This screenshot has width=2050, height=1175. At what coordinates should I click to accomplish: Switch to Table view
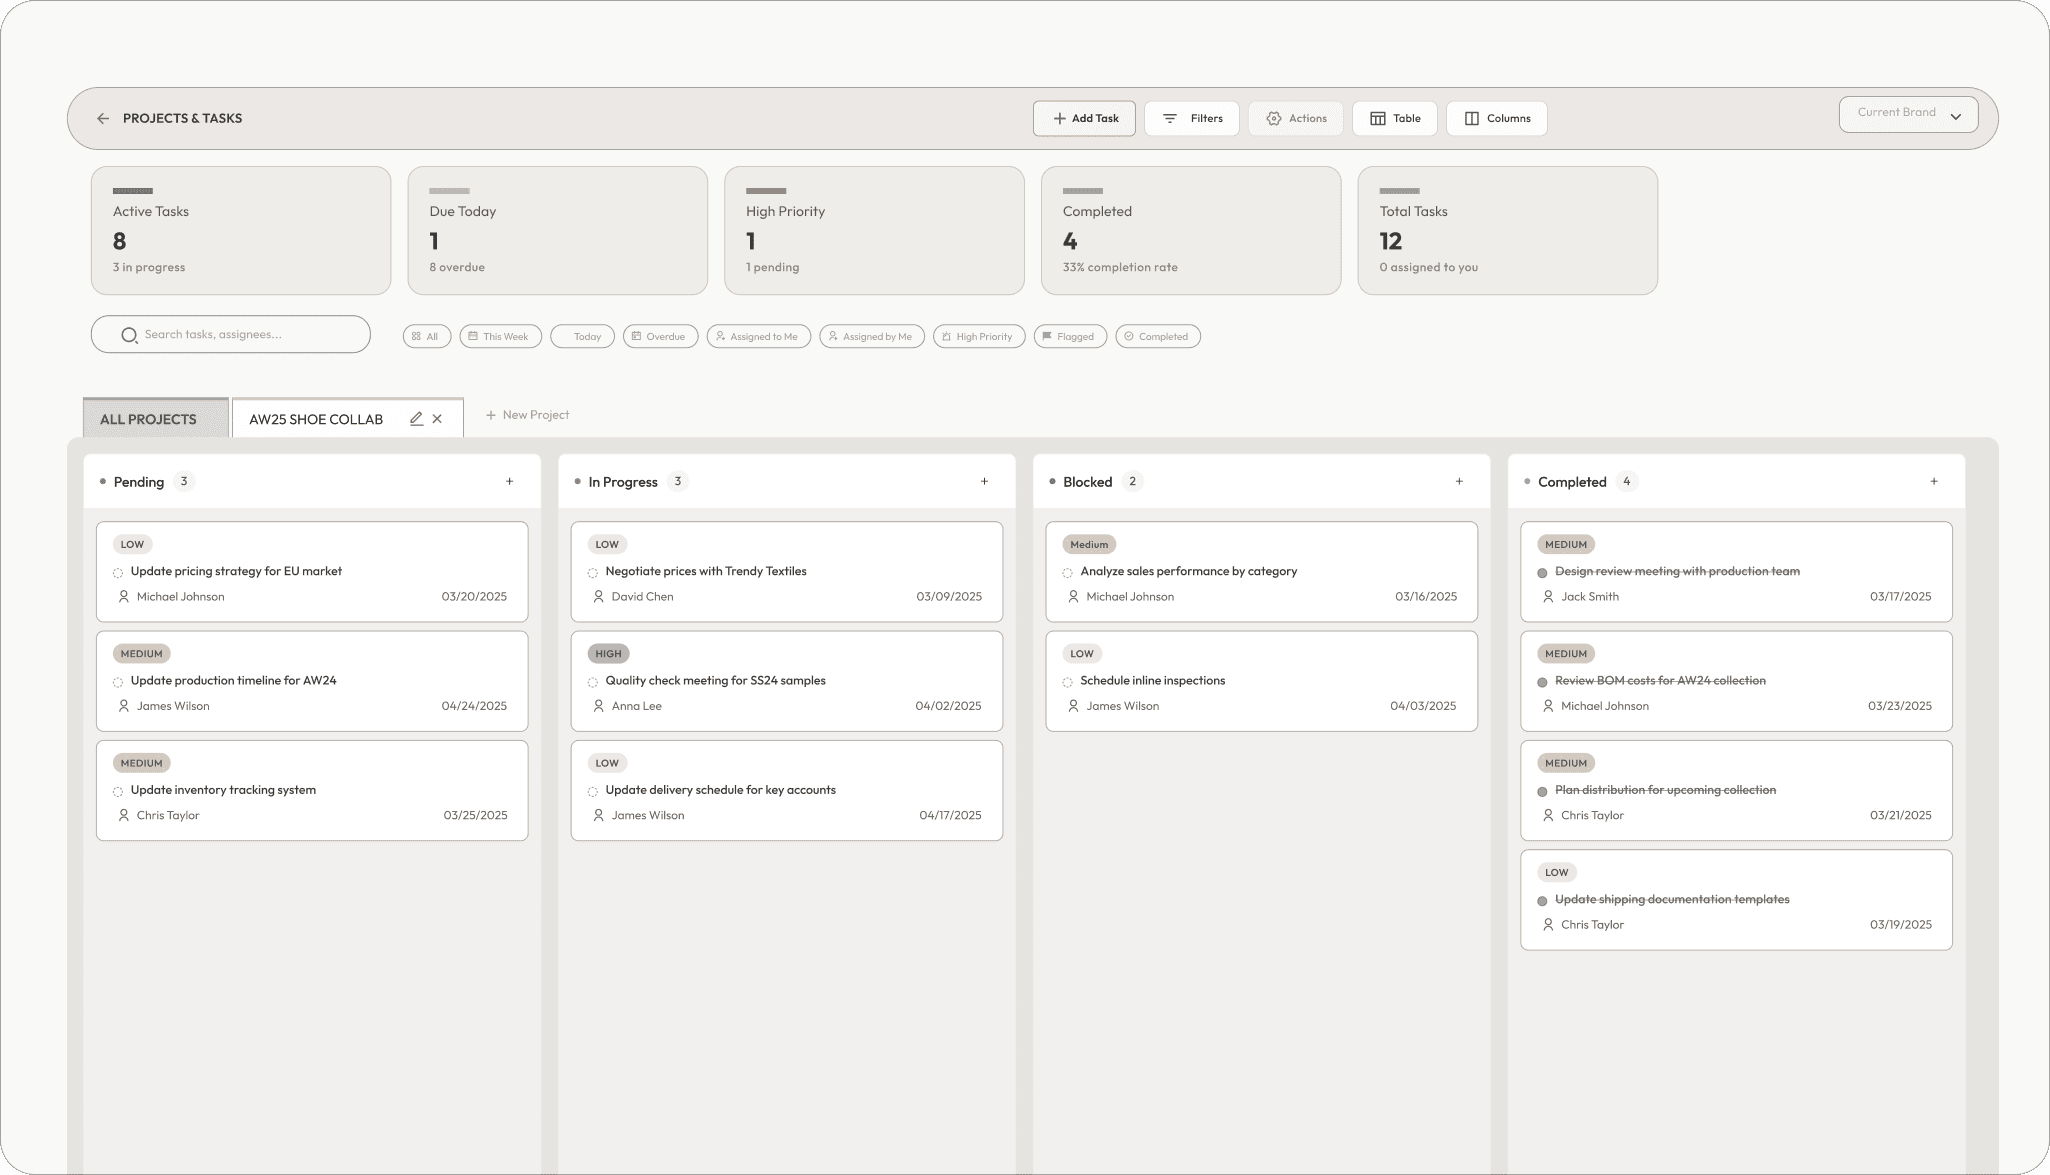click(x=1394, y=118)
